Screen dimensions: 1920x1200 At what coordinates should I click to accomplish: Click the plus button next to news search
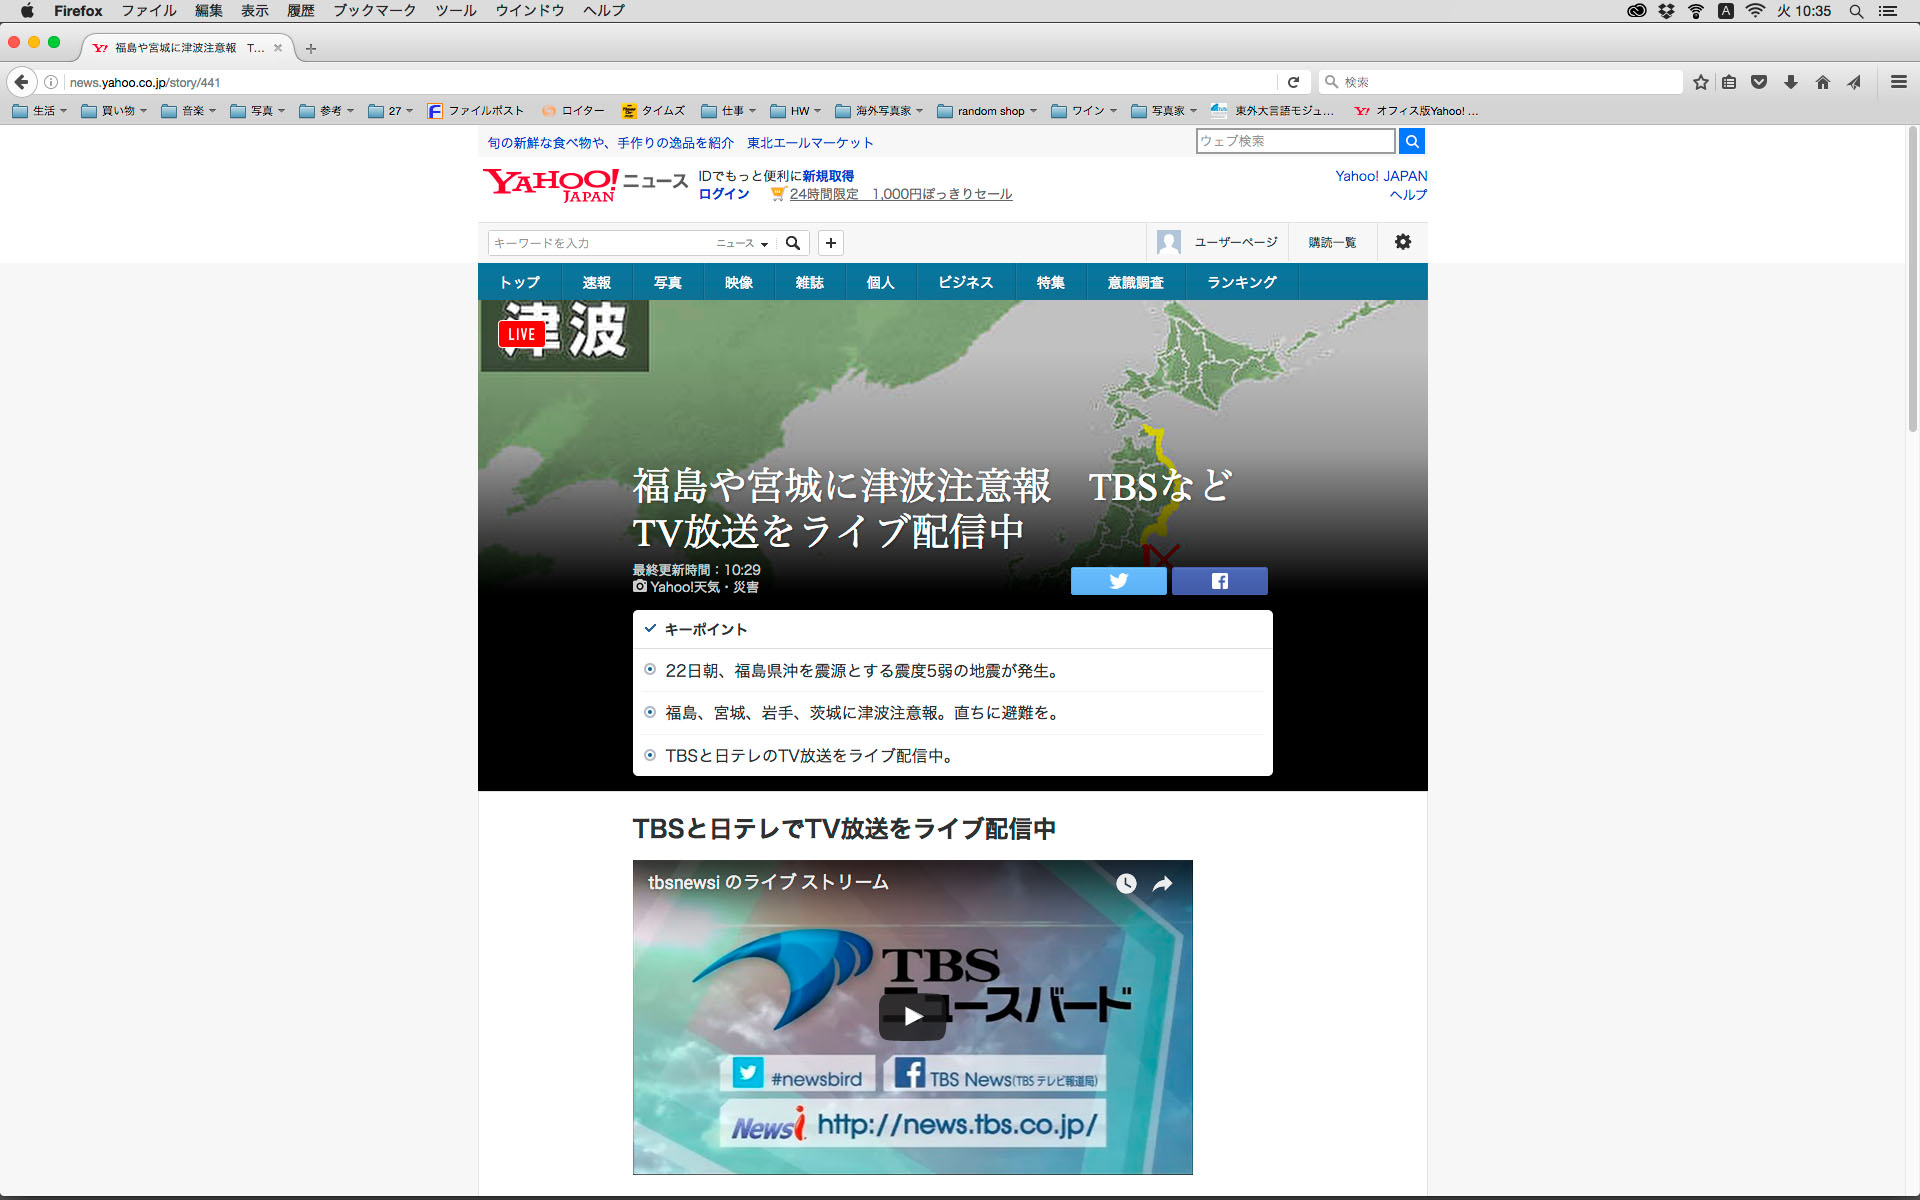pos(830,243)
